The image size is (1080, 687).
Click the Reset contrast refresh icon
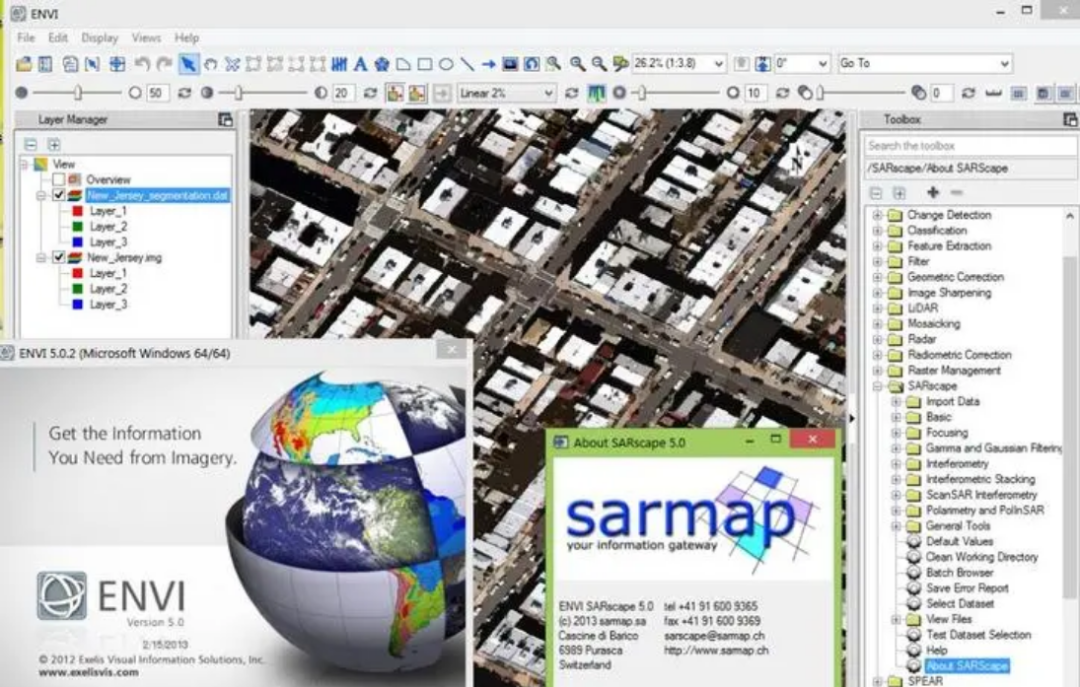pyautogui.click(x=370, y=92)
